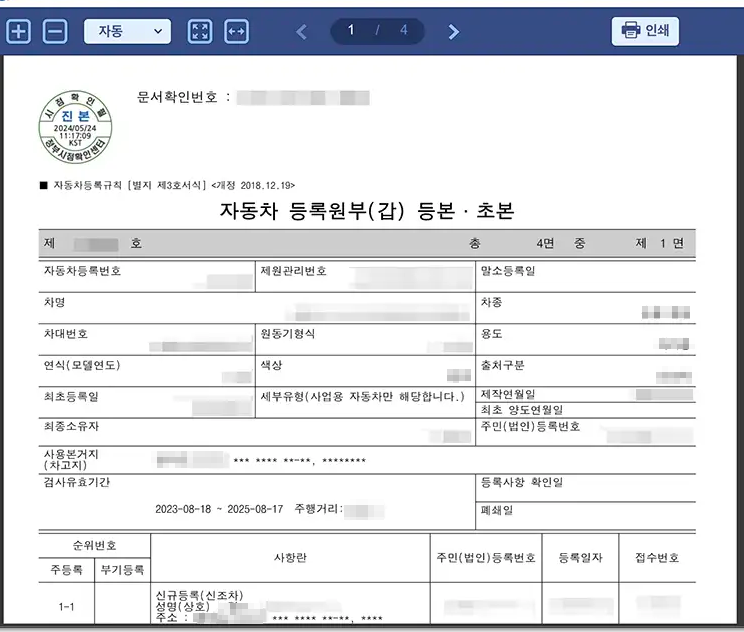Click the 진본 timestamp verification seal
The image size is (744, 632).
click(x=75, y=127)
